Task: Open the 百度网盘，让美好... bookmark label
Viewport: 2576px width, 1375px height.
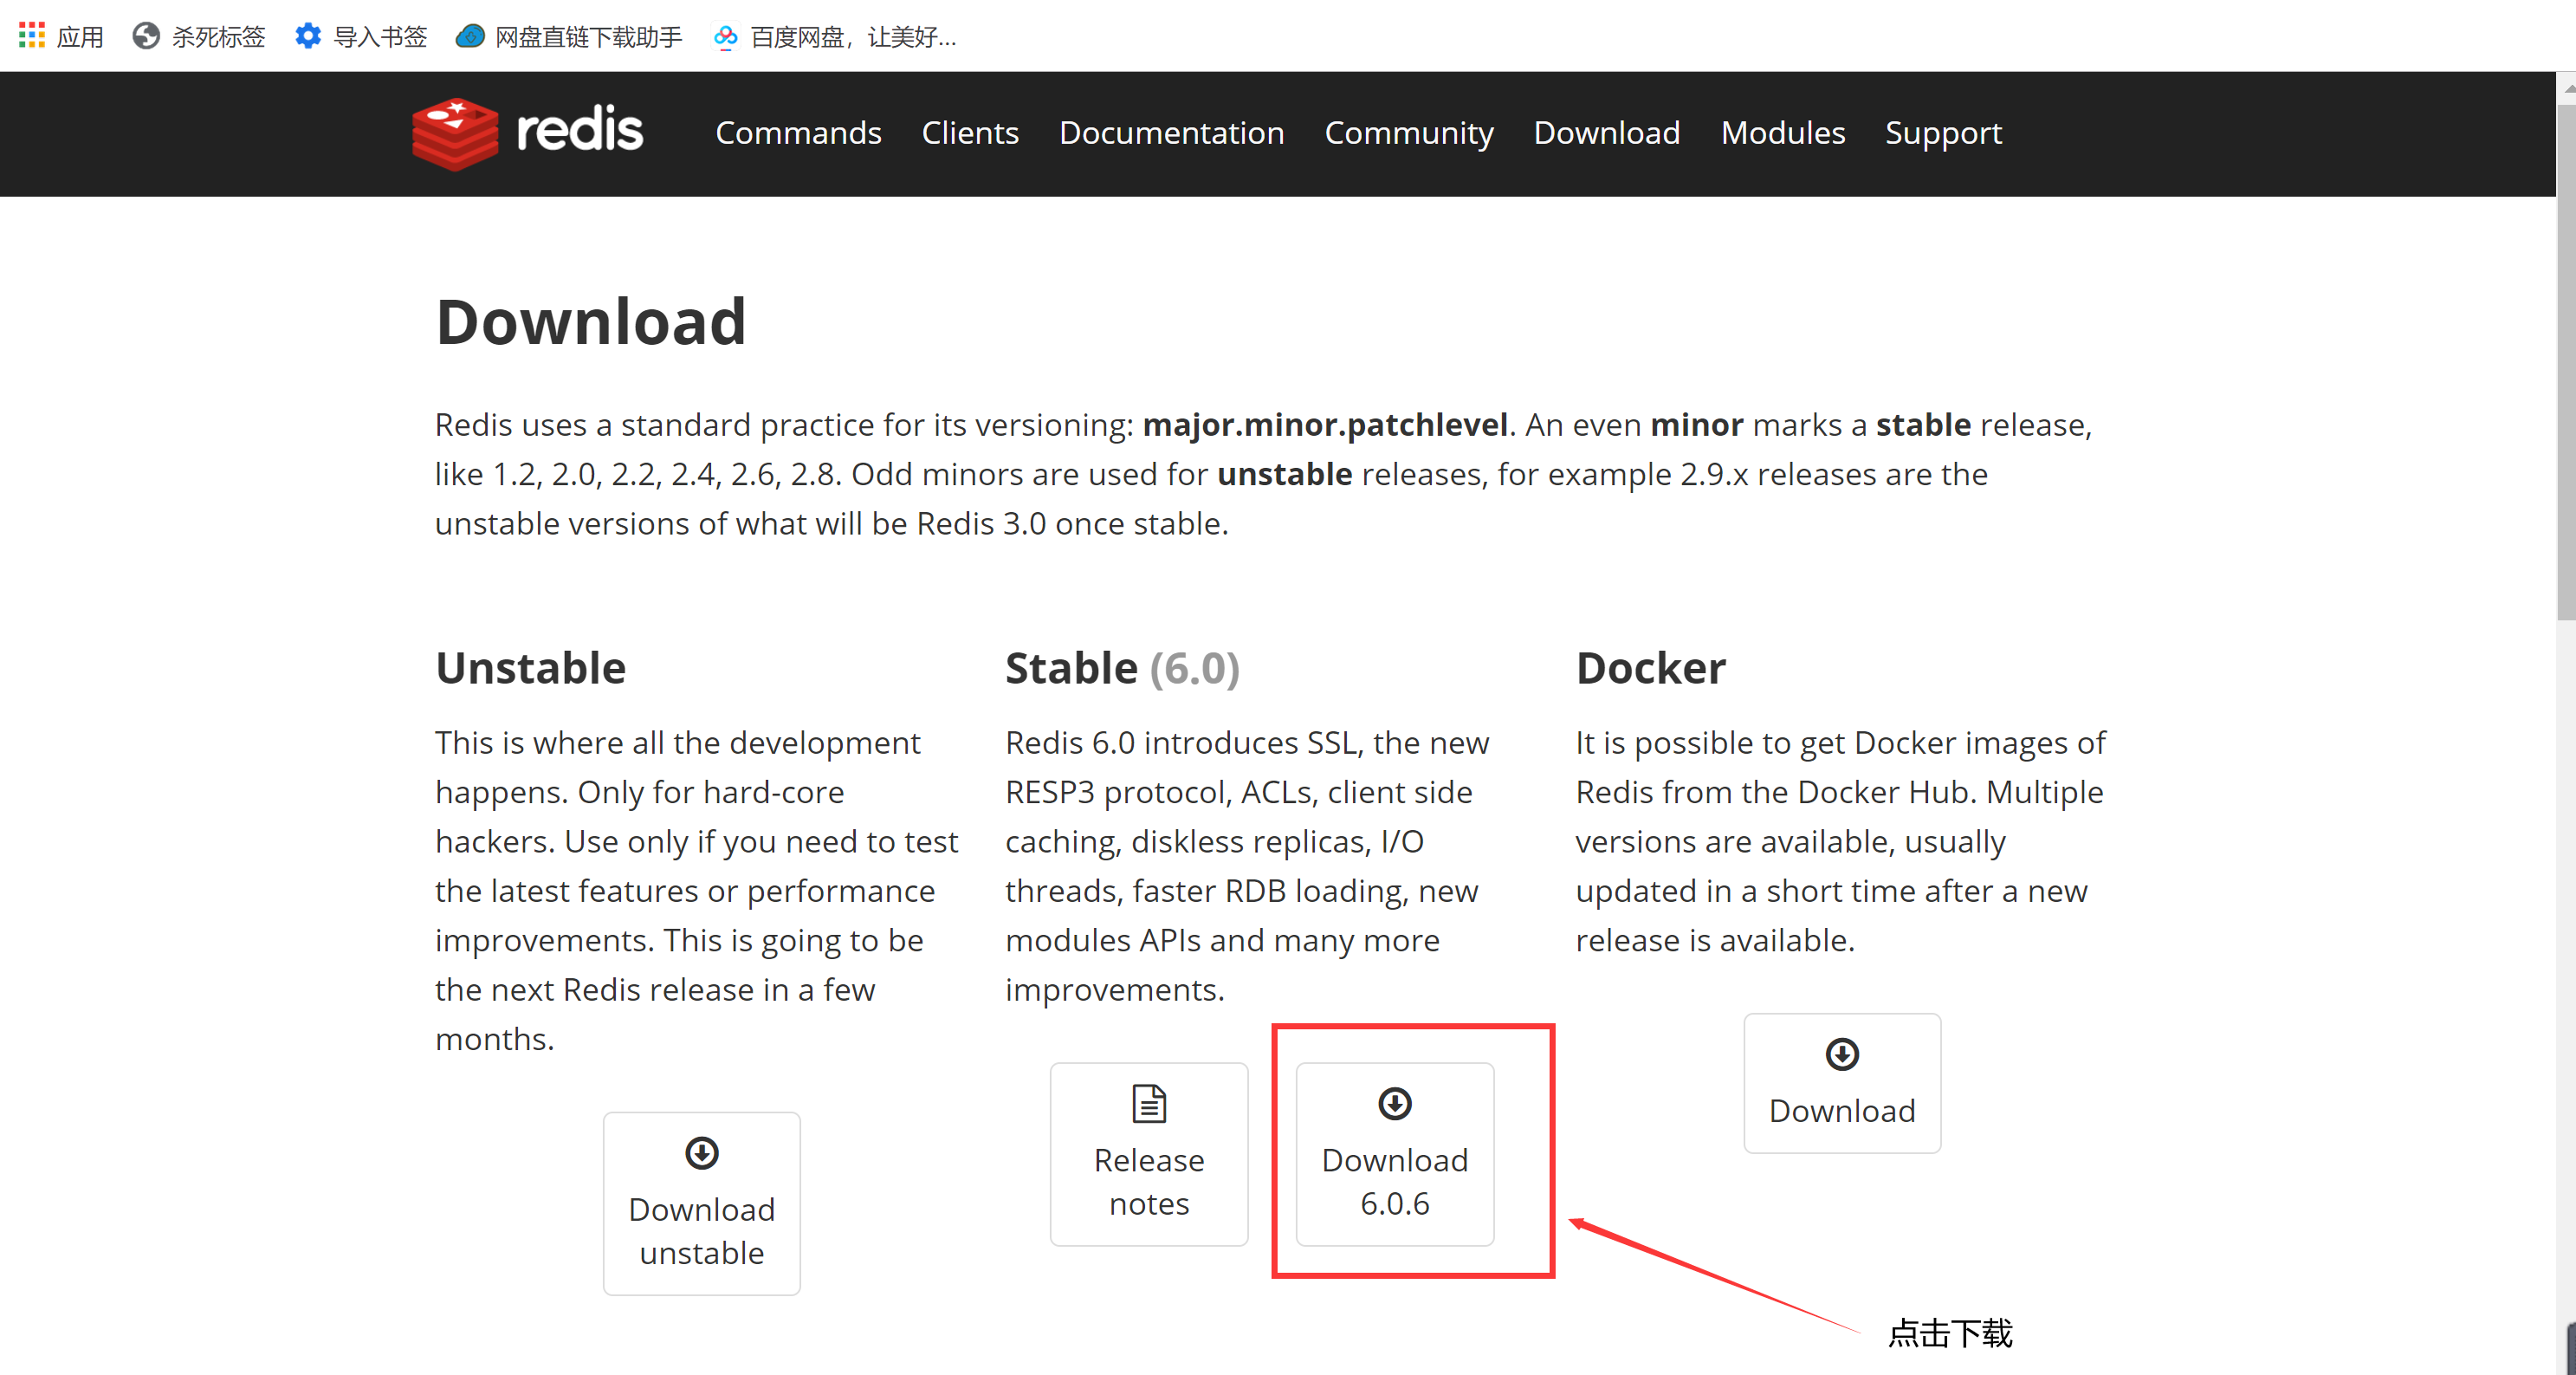Action: click(x=853, y=37)
